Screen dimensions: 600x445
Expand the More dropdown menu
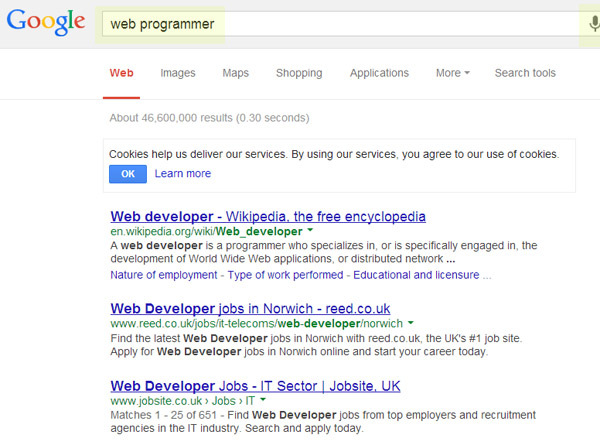point(453,73)
